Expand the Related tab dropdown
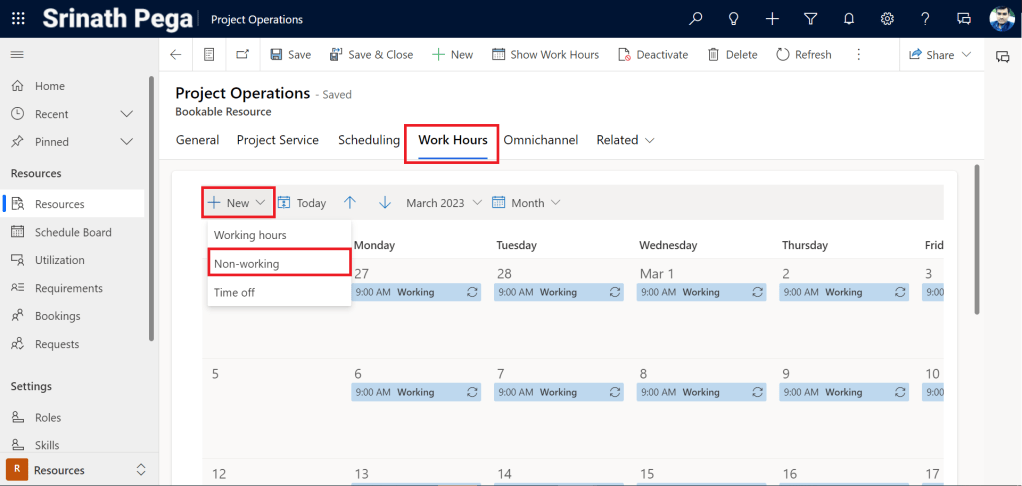This screenshot has width=1022, height=486. pyautogui.click(x=625, y=140)
